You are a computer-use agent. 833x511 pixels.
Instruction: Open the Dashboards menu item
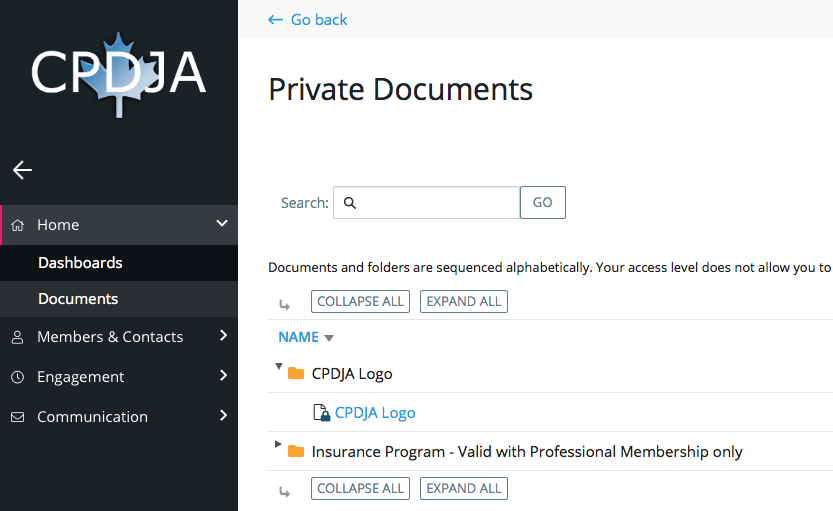pyautogui.click(x=80, y=263)
